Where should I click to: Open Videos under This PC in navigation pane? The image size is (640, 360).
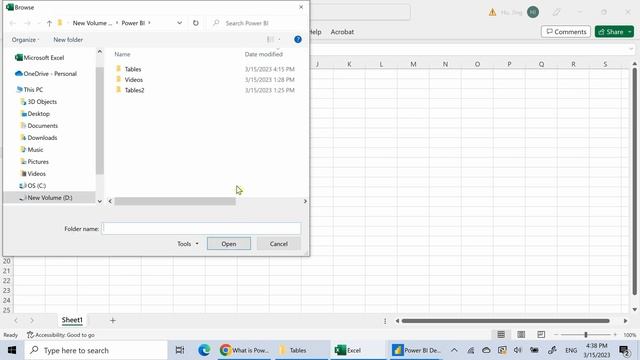pos(36,174)
